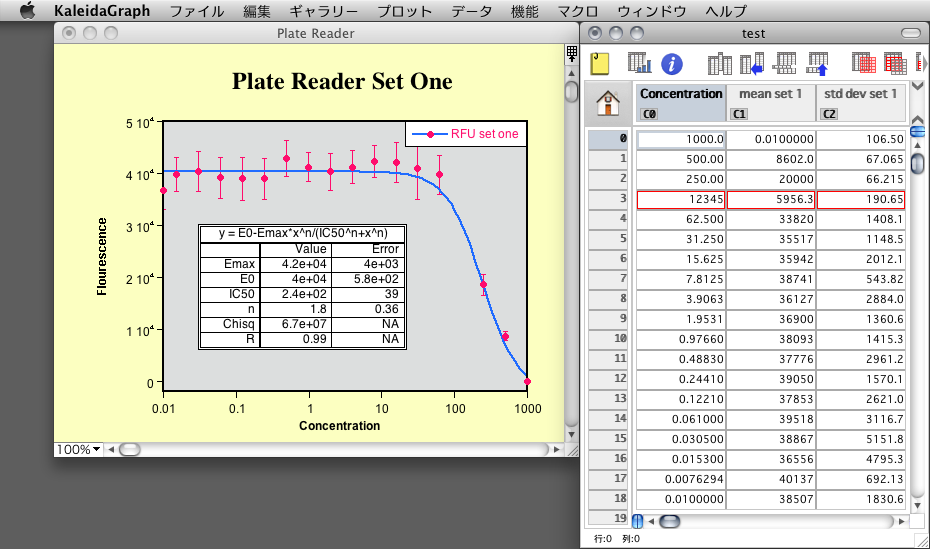Click the C0 column label tag
The width and height of the screenshot is (930, 549).
[649, 114]
